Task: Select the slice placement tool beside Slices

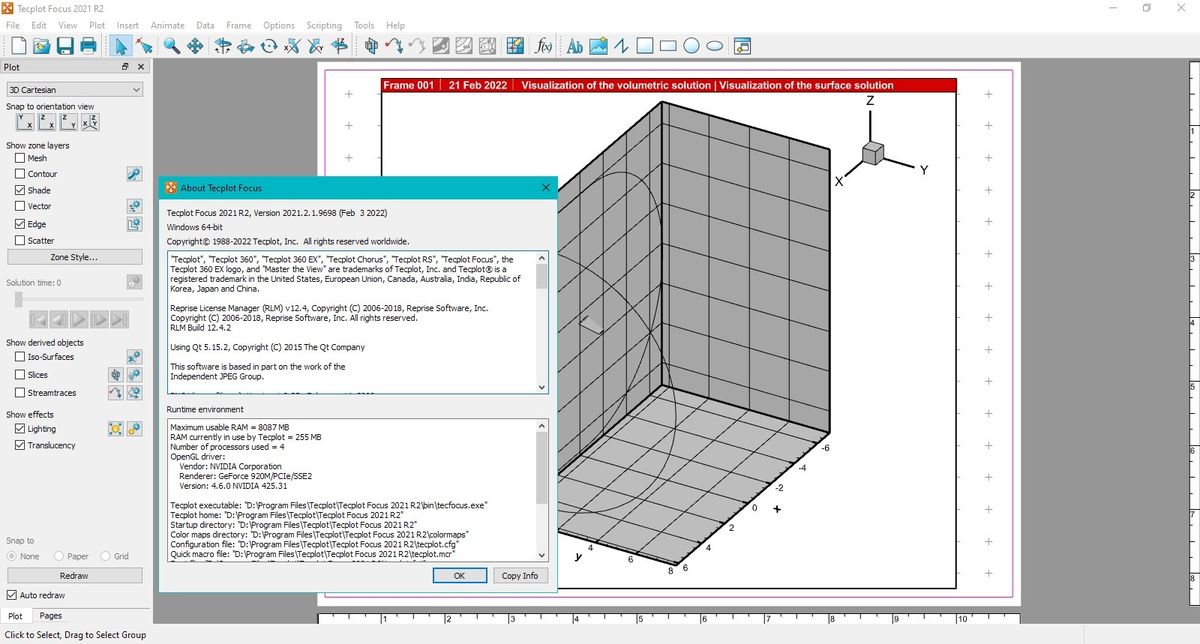Action: 115,374
